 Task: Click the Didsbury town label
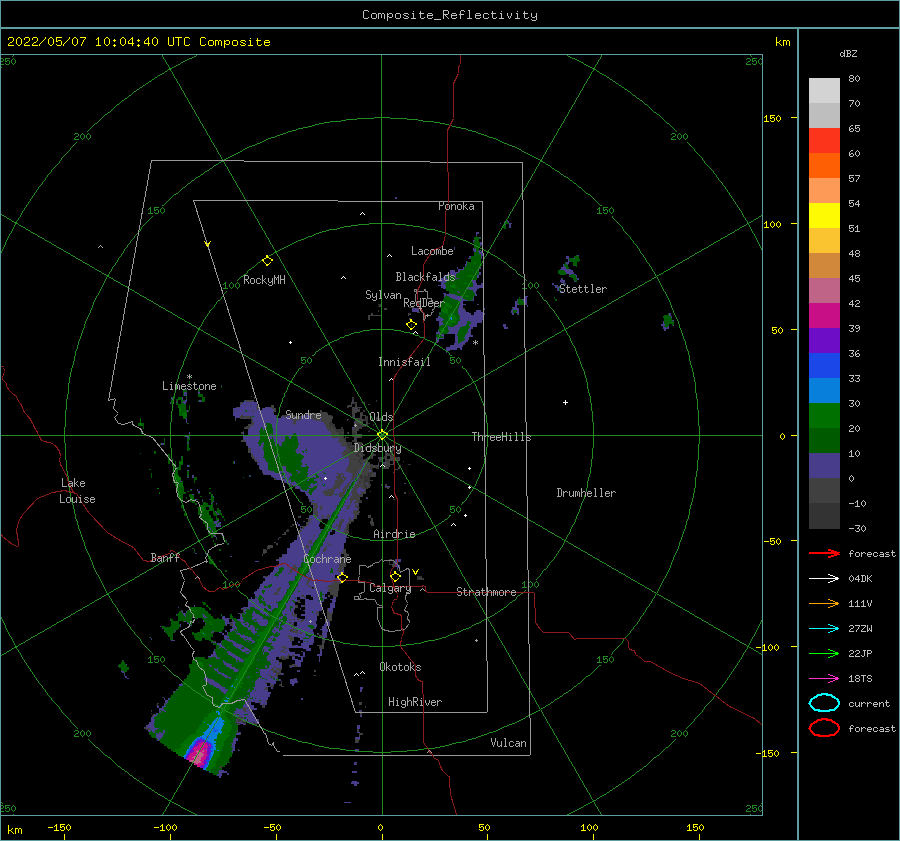(x=377, y=448)
